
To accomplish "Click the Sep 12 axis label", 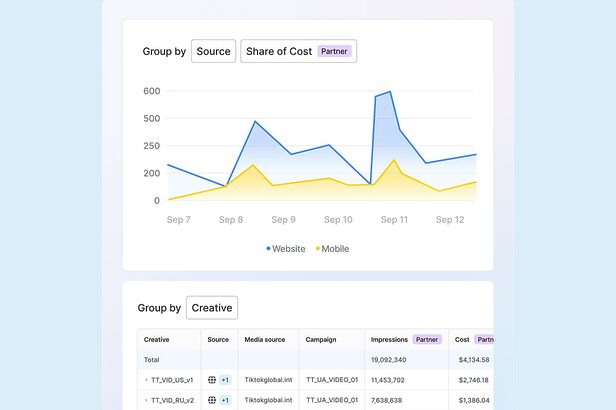I will [x=450, y=220].
